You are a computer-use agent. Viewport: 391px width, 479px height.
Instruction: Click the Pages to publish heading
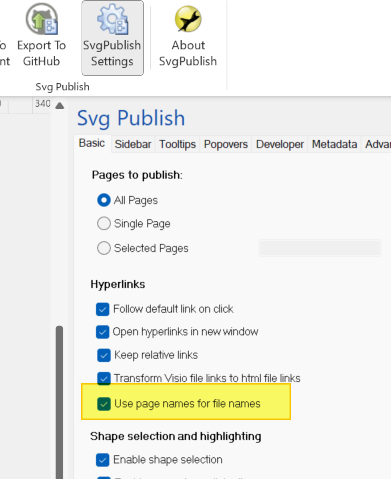coord(137,175)
